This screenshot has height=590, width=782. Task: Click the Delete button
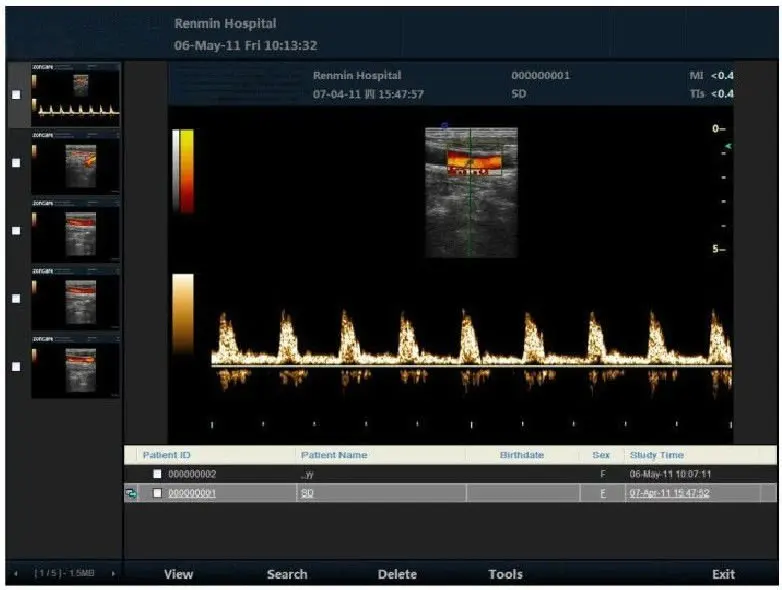(x=397, y=574)
